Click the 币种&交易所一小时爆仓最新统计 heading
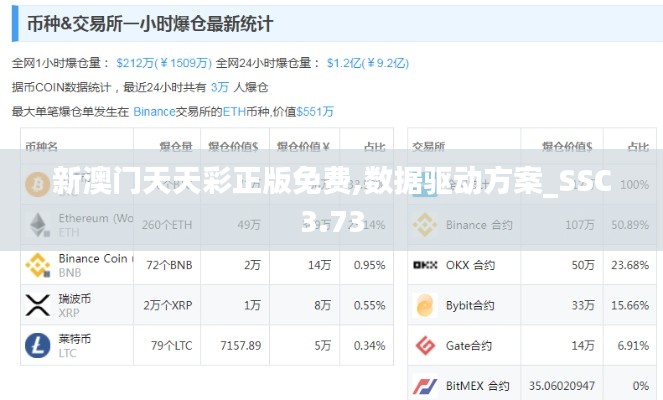The width and height of the screenshot is (663, 400). [150, 24]
